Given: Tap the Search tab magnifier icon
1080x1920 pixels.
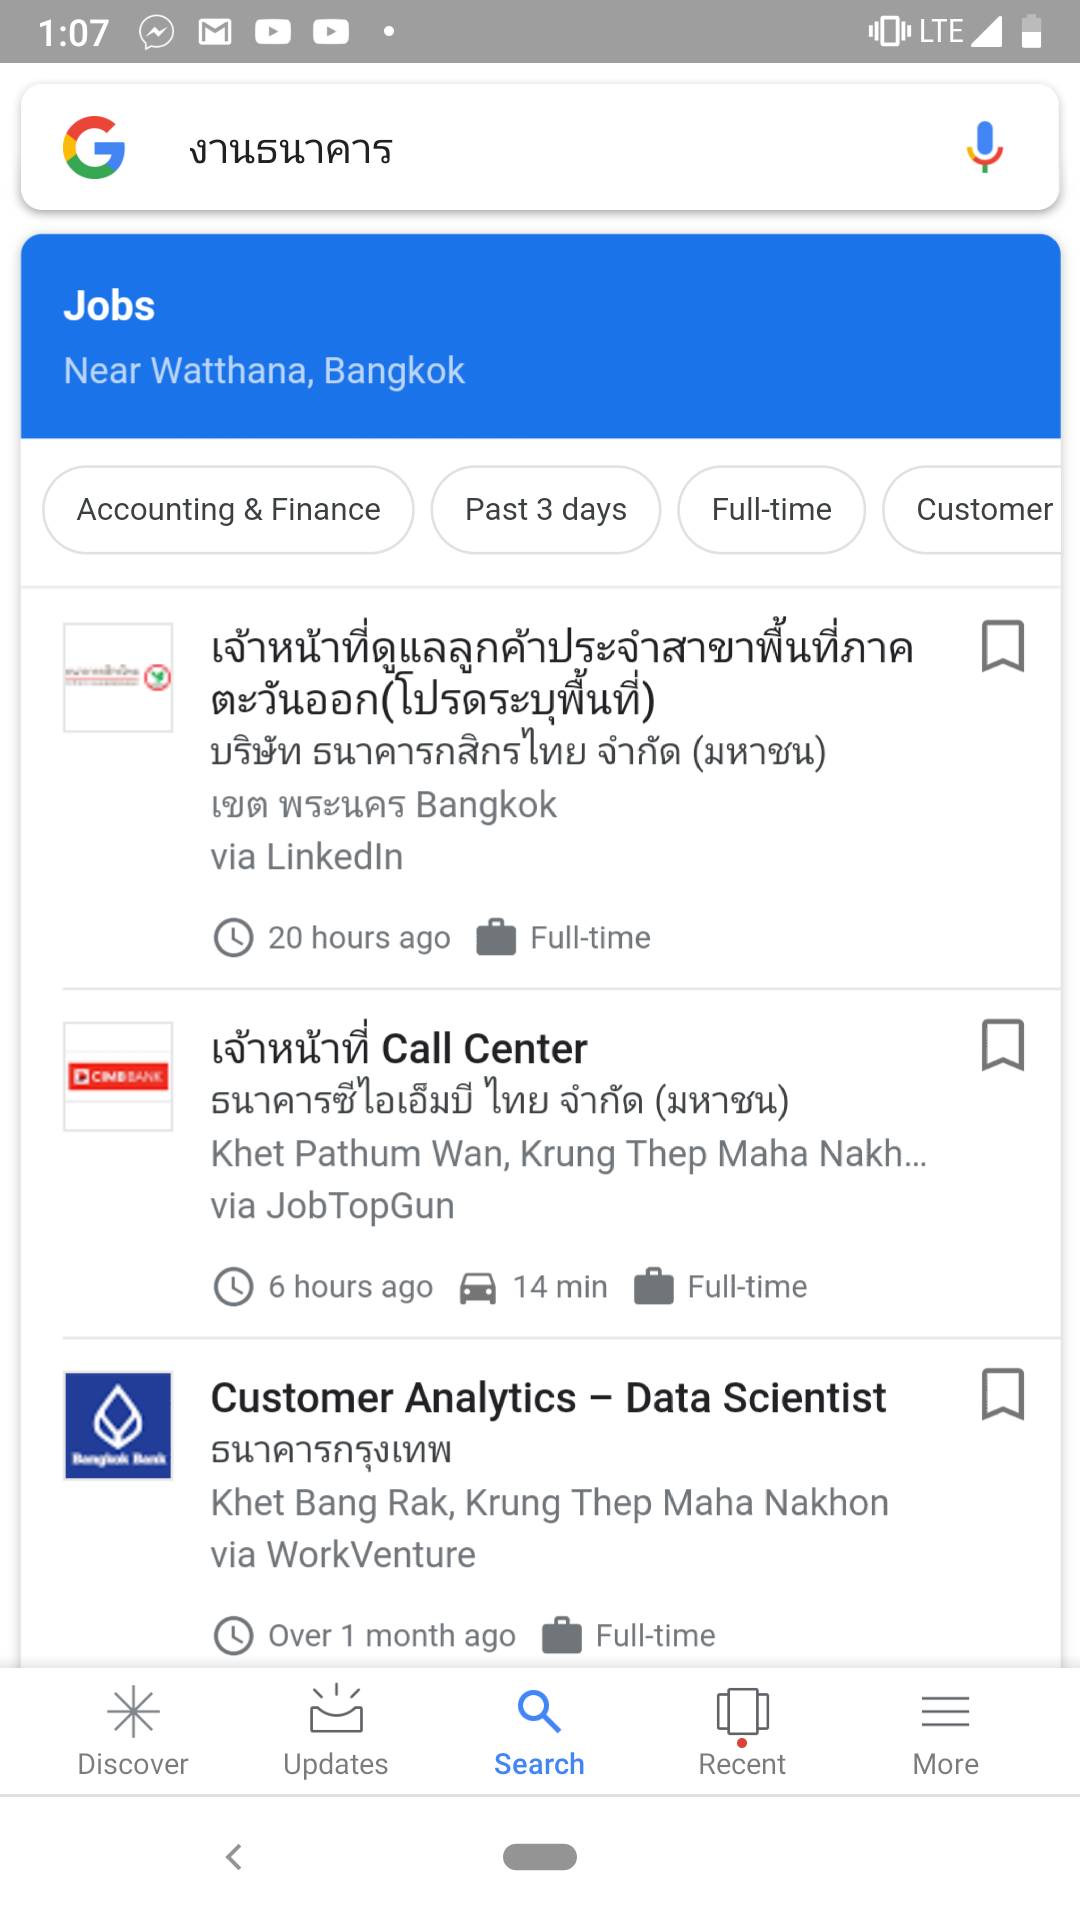Looking at the screenshot, I should (539, 1713).
